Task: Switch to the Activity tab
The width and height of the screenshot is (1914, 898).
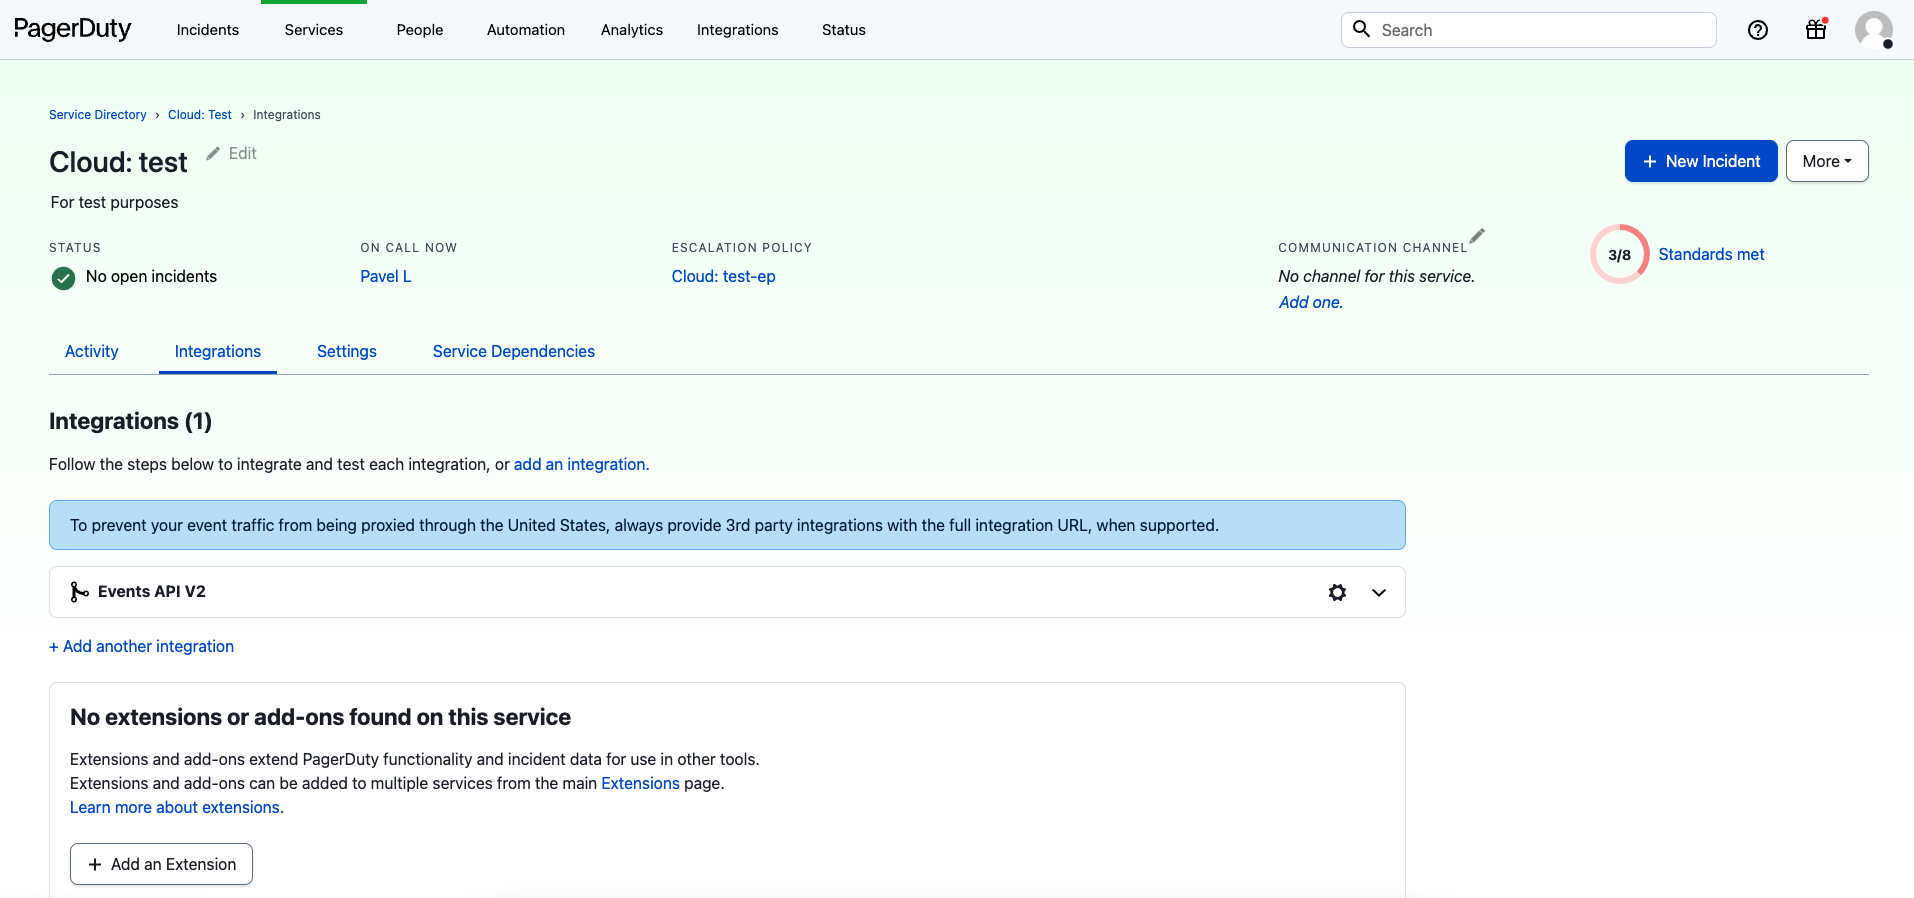Action: pyautogui.click(x=92, y=351)
